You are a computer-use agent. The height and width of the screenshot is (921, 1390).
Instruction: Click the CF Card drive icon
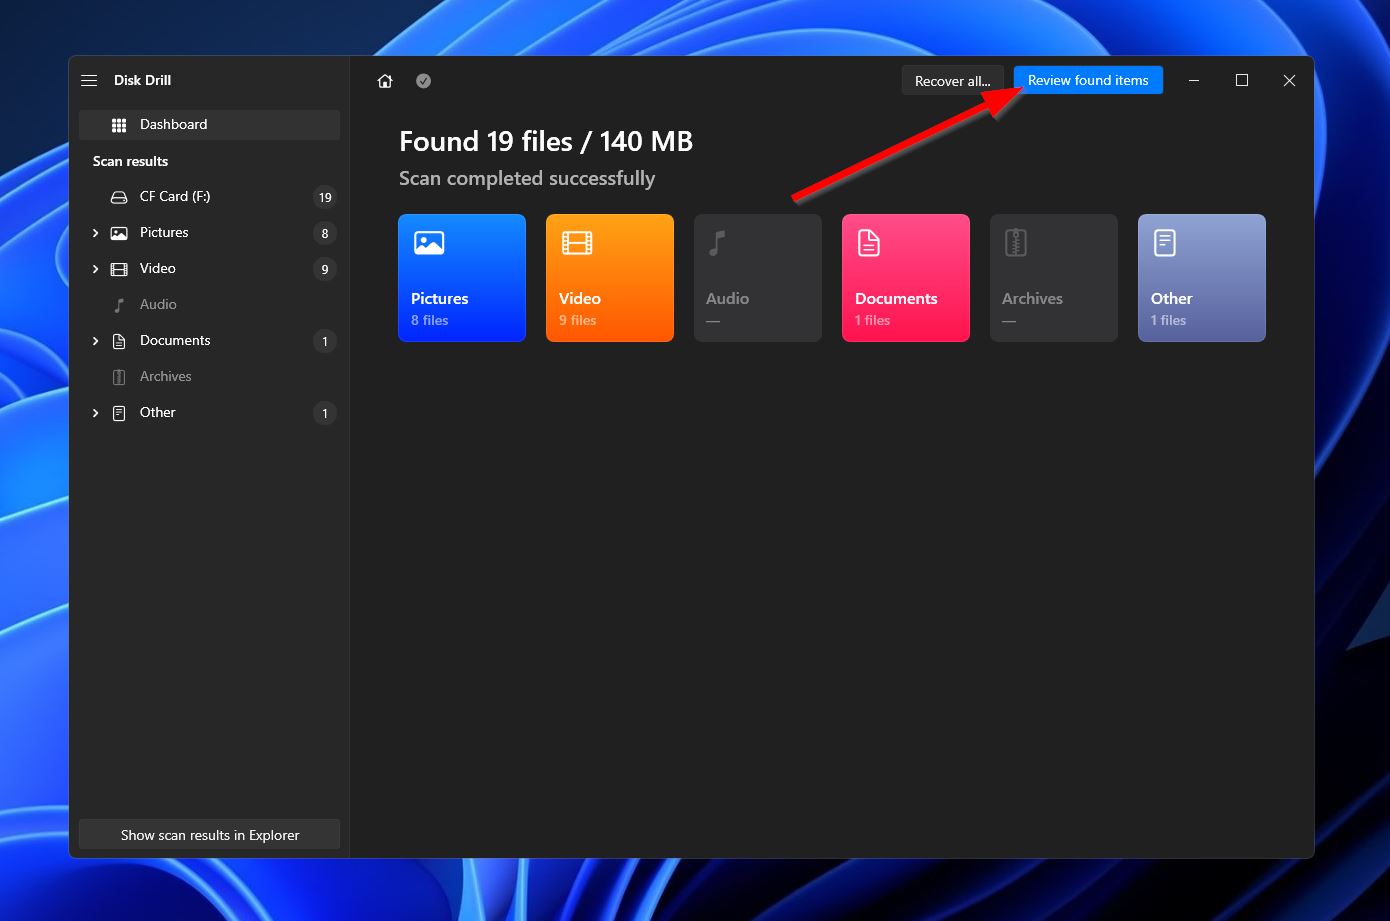coord(119,197)
